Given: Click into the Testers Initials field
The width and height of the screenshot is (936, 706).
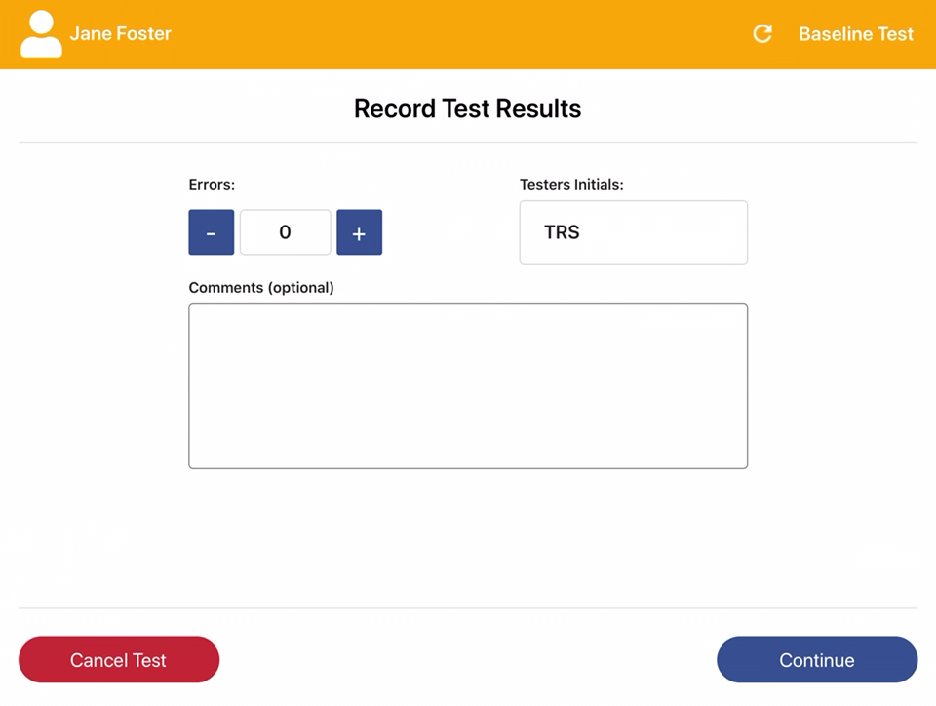Looking at the screenshot, I should [633, 232].
